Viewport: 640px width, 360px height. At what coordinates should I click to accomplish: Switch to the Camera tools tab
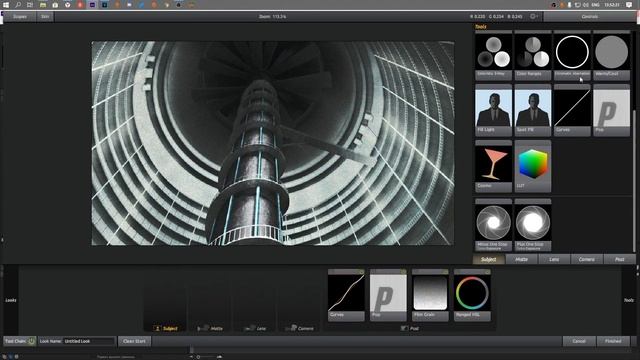point(587,259)
